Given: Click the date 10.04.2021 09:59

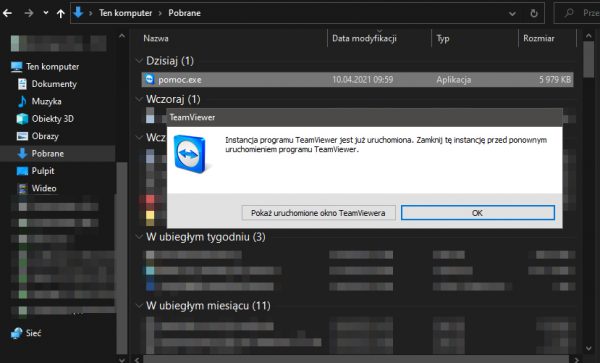Looking at the screenshot, I should 362,80.
